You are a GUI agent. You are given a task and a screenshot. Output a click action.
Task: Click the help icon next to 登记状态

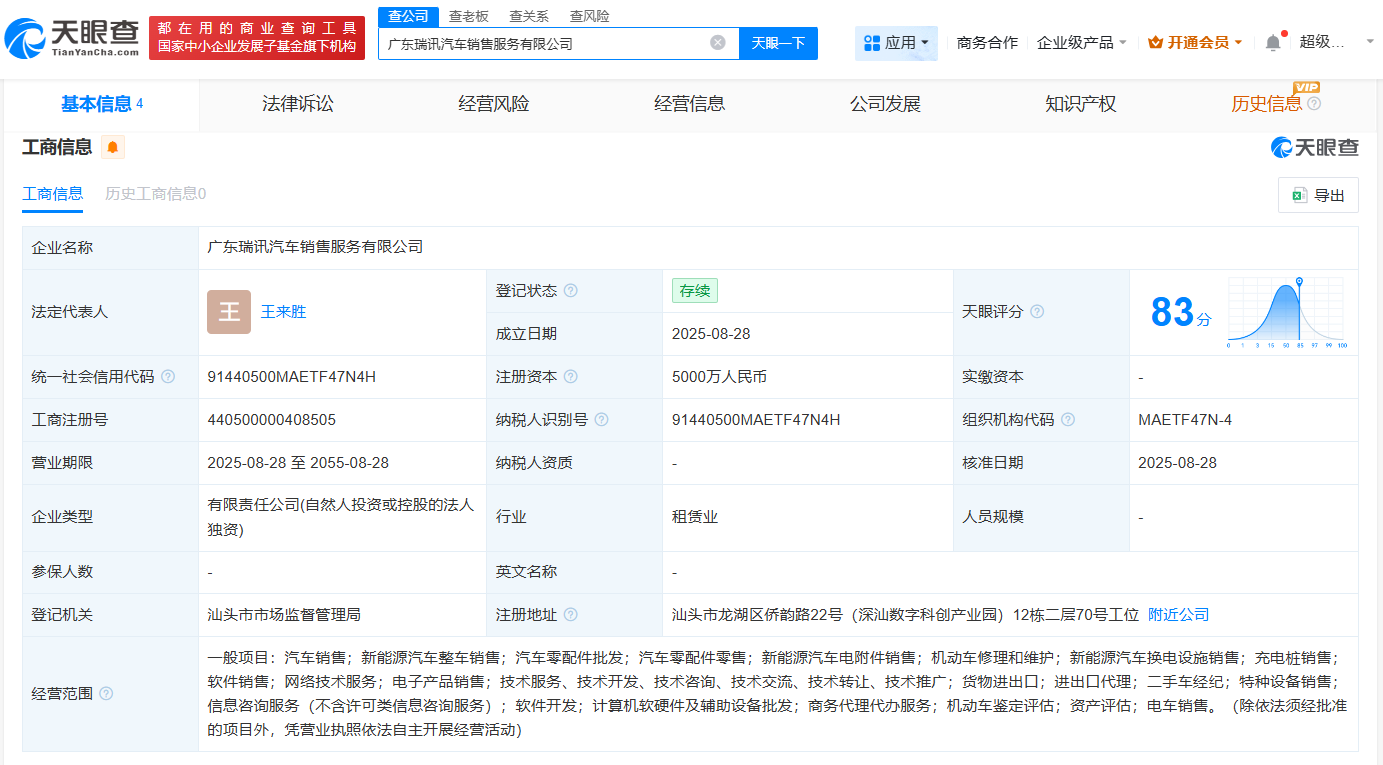point(570,290)
